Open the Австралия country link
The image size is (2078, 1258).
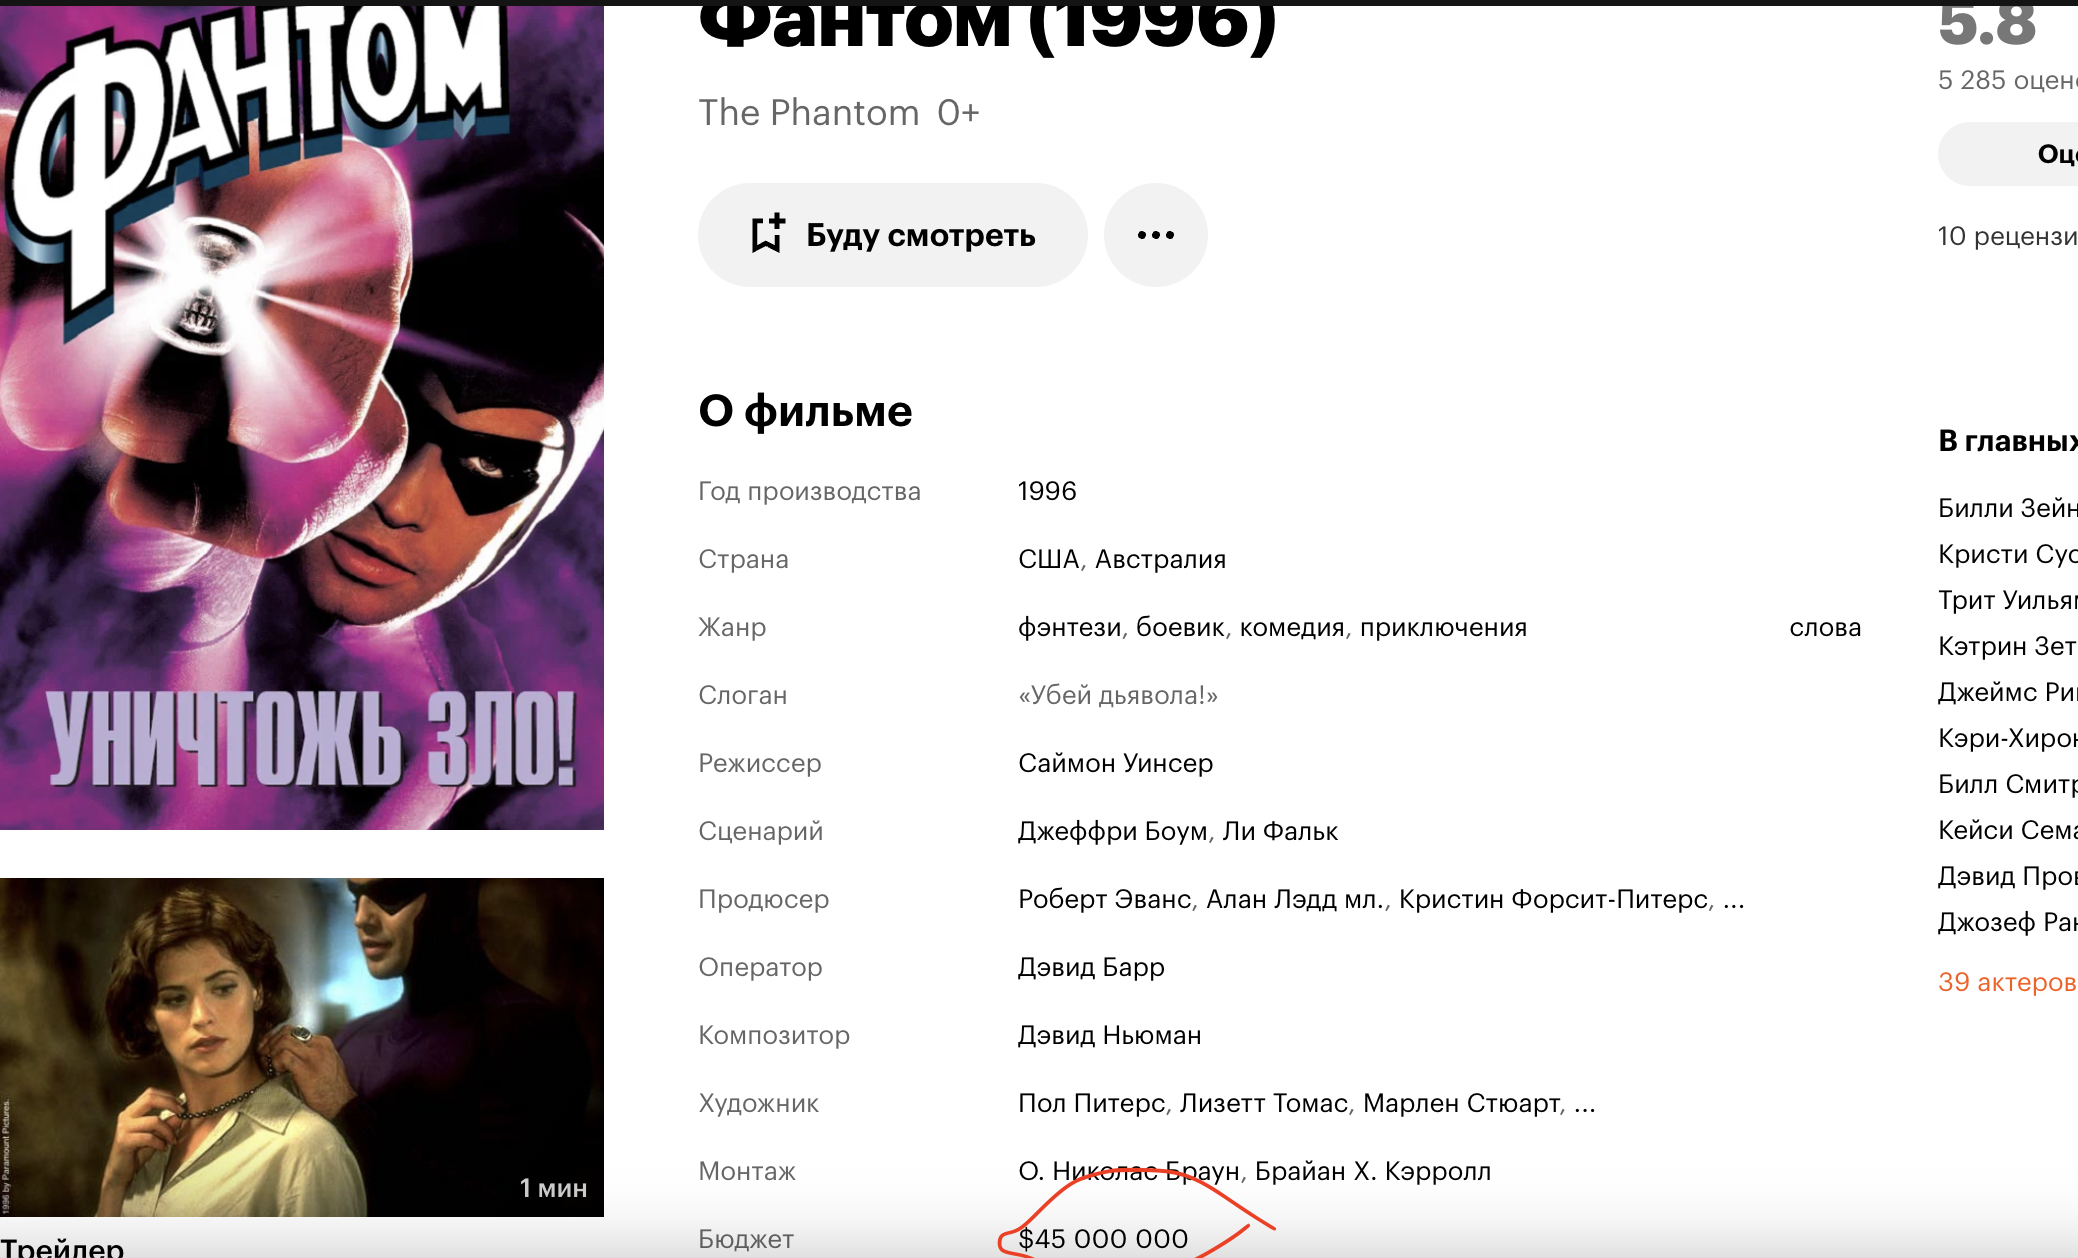tap(1160, 559)
